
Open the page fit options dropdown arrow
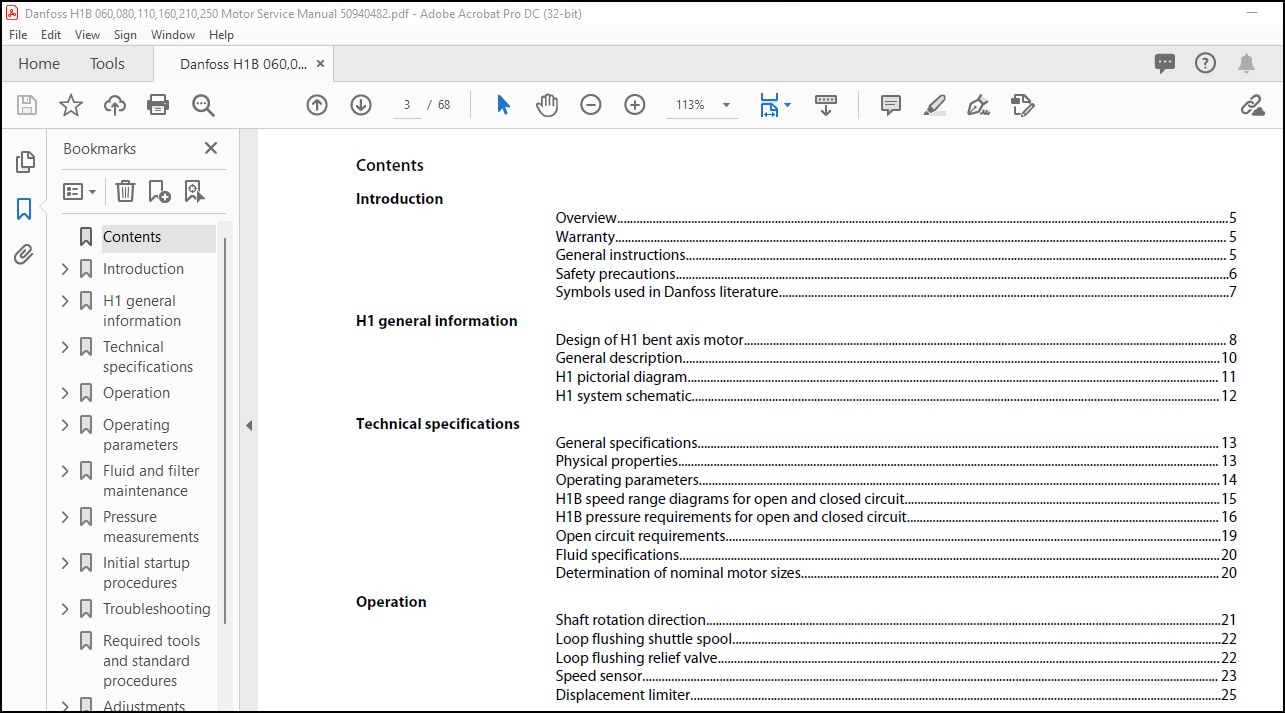click(x=787, y=105)
